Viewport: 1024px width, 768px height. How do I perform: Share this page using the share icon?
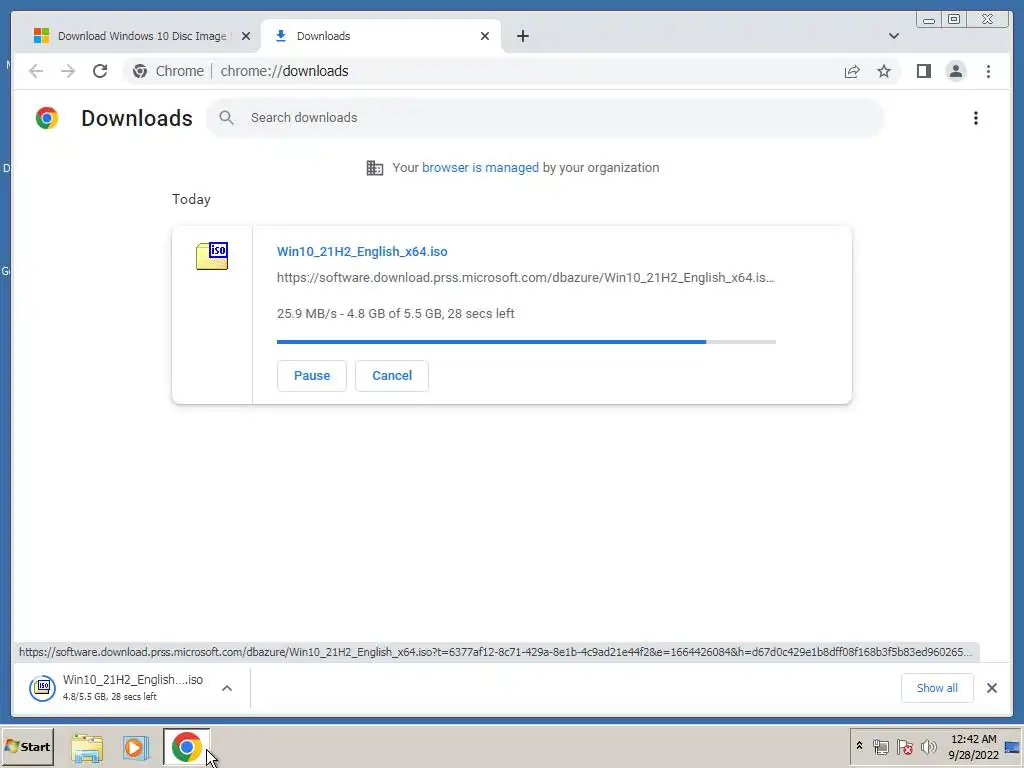point(852,71)
